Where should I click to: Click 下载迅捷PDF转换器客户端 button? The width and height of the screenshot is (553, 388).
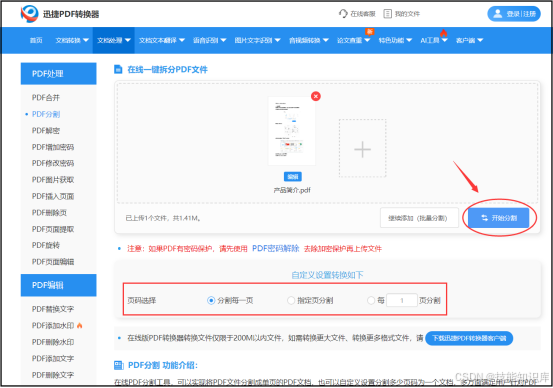[469, 338]
